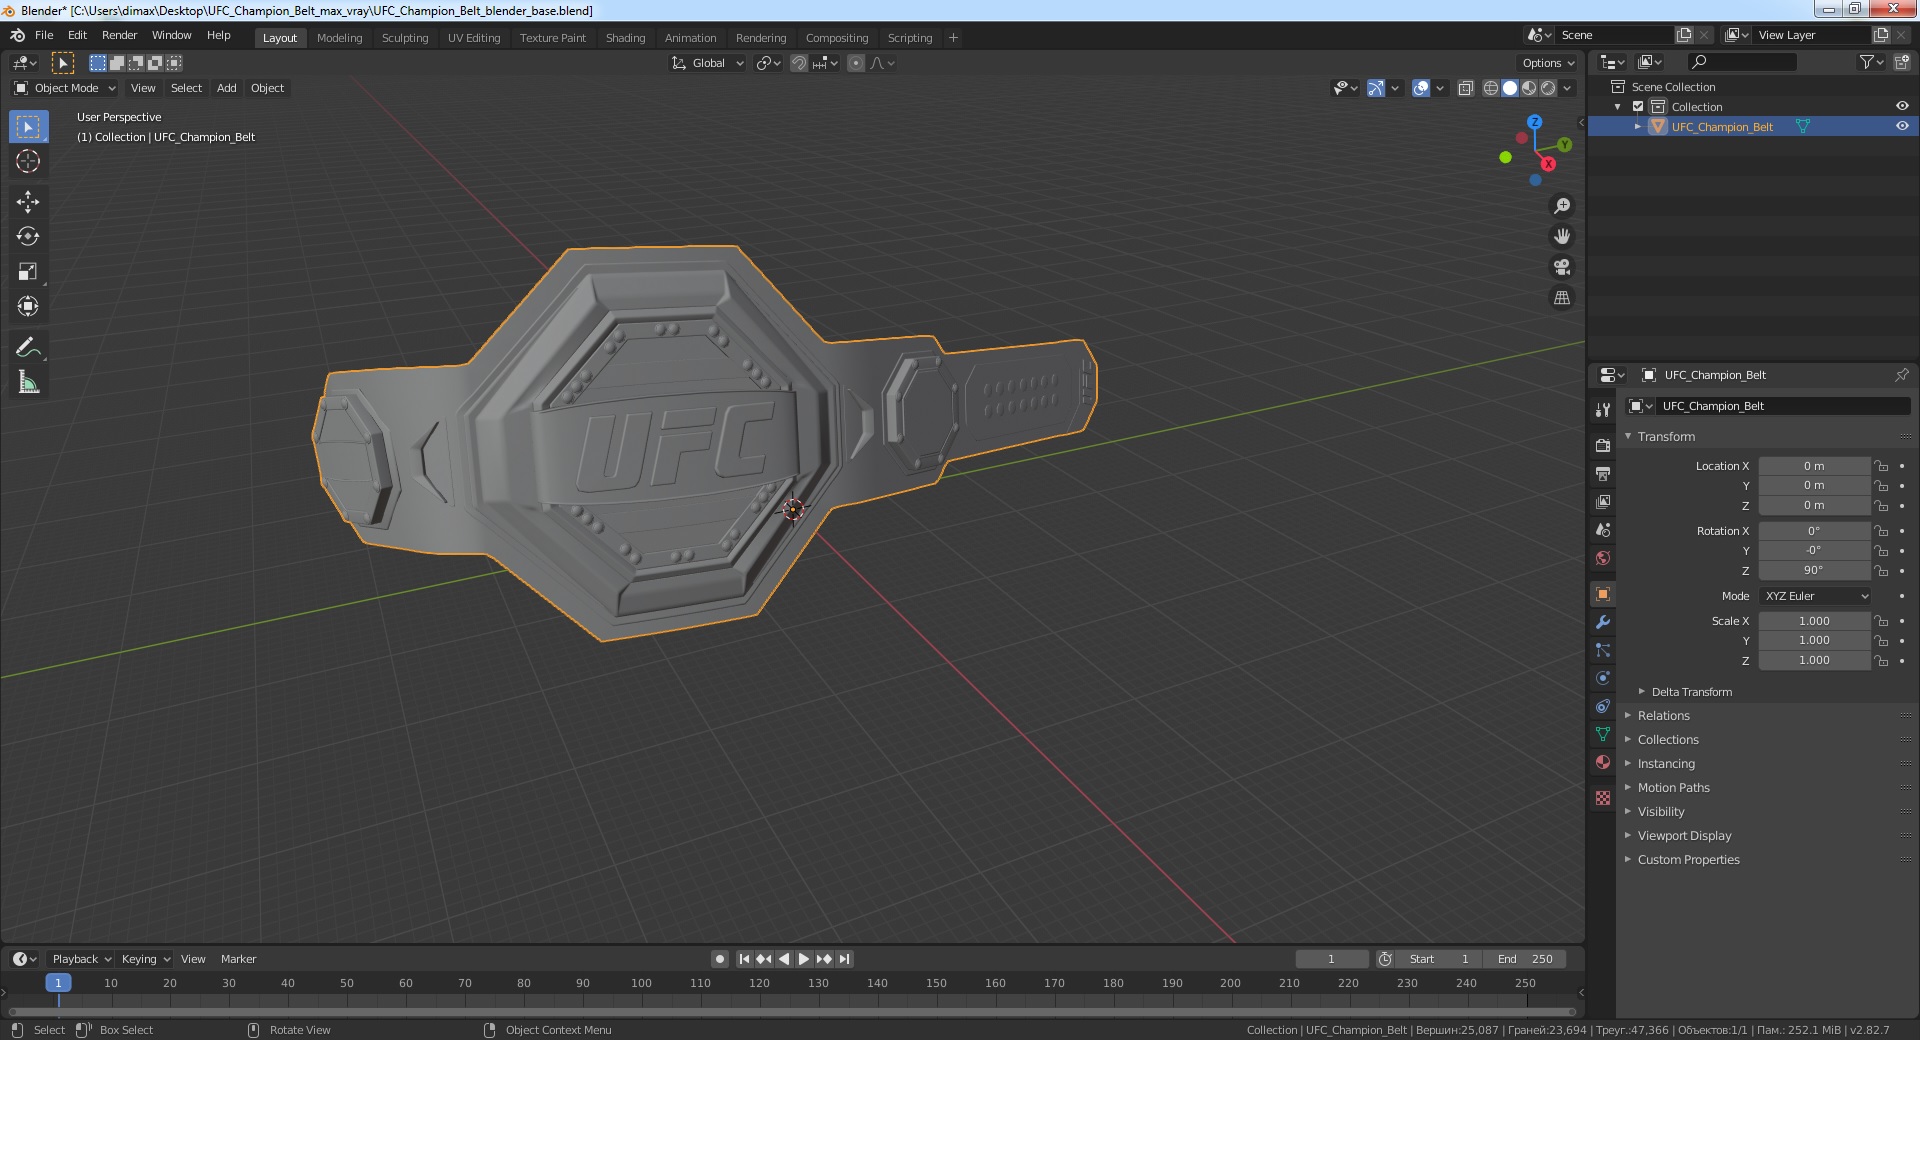
Task: Select the Transform tool icon
Action: click(x=27, y=305)
